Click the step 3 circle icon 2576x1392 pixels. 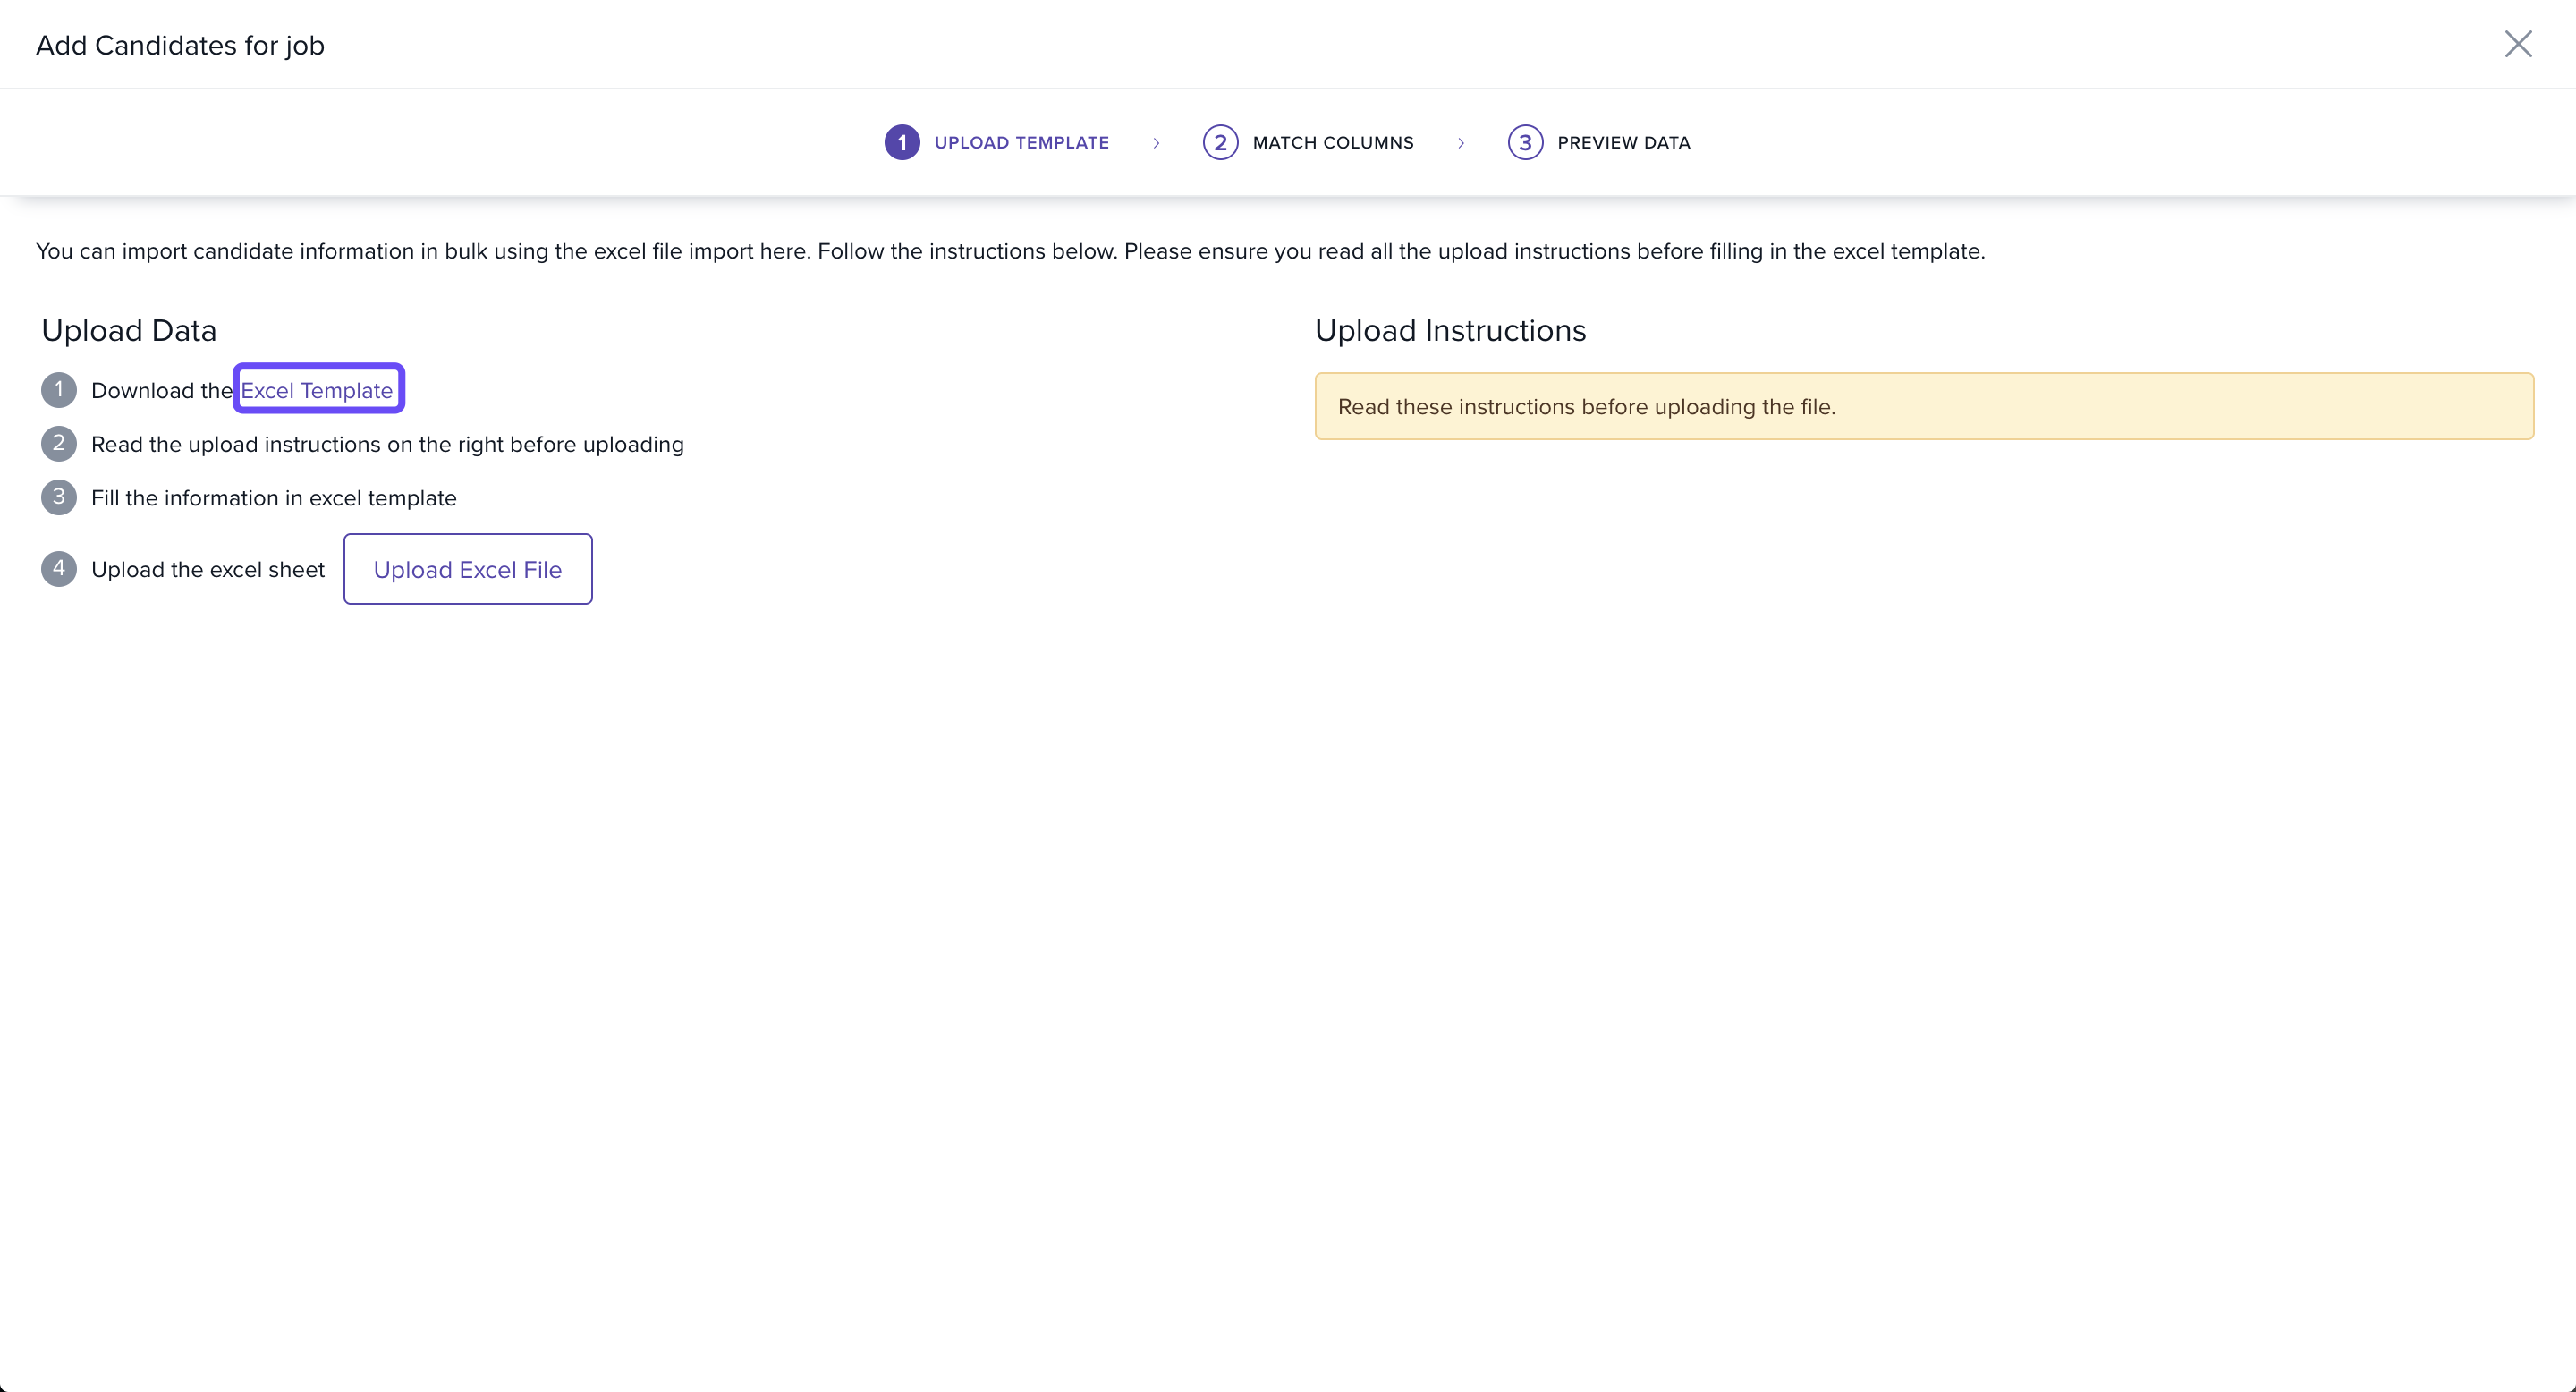pos(1524,142)
